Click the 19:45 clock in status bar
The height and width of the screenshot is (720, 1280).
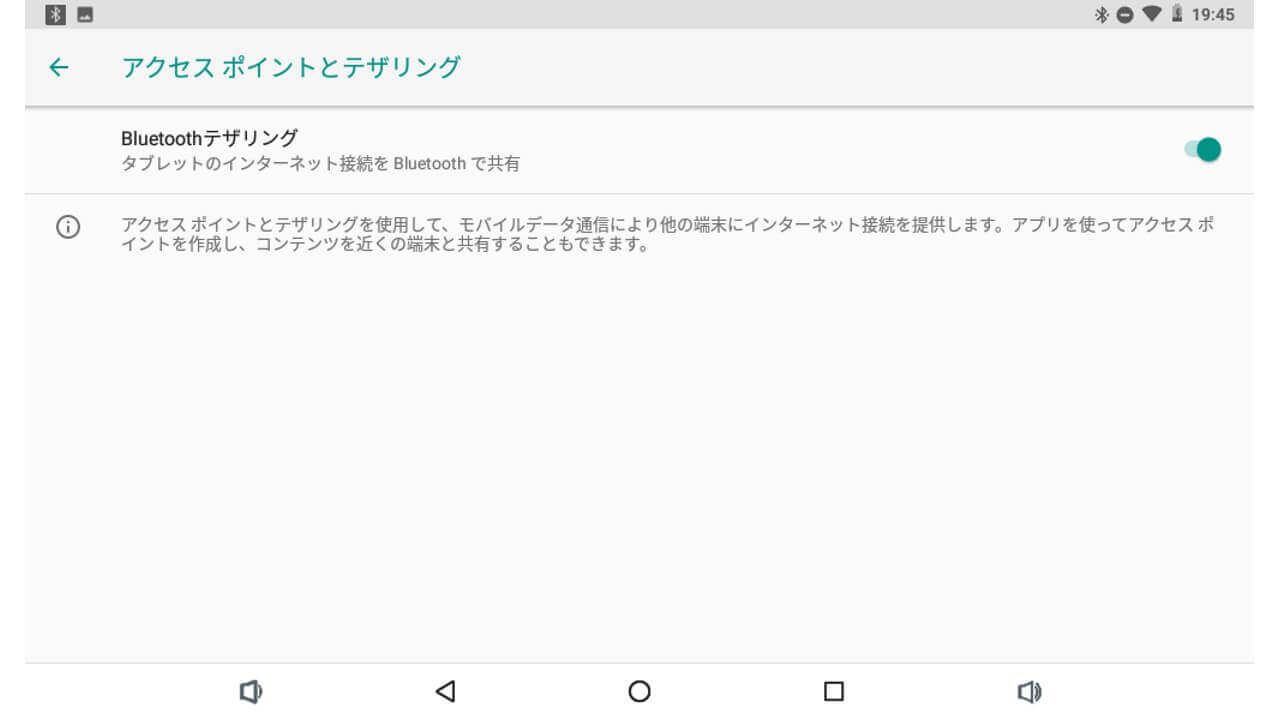(1213, 14)
